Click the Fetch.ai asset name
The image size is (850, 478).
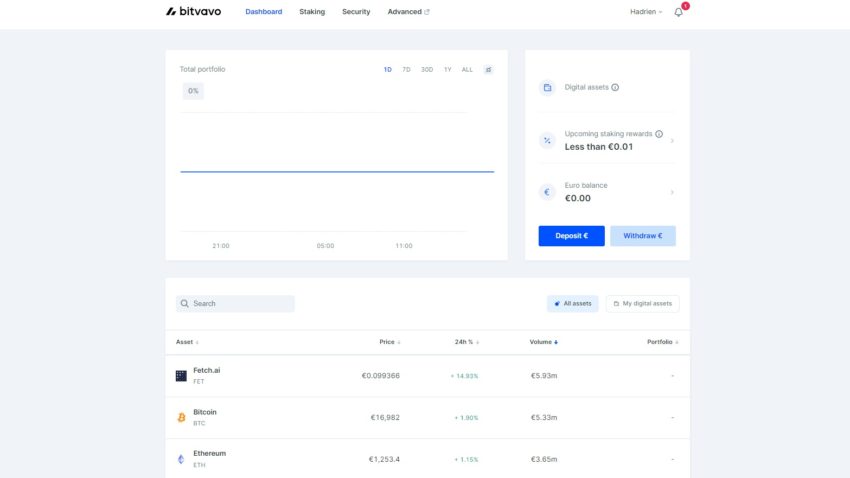[x=207, y=370]
